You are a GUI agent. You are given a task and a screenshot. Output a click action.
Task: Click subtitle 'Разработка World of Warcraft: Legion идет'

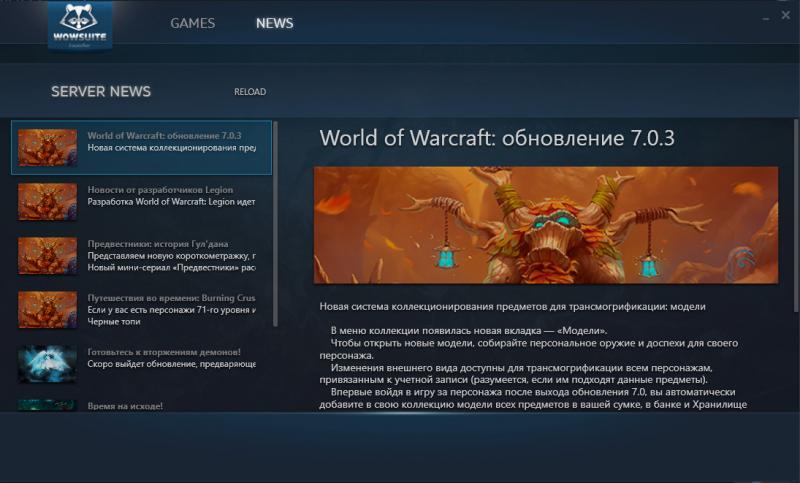point(171,201)
